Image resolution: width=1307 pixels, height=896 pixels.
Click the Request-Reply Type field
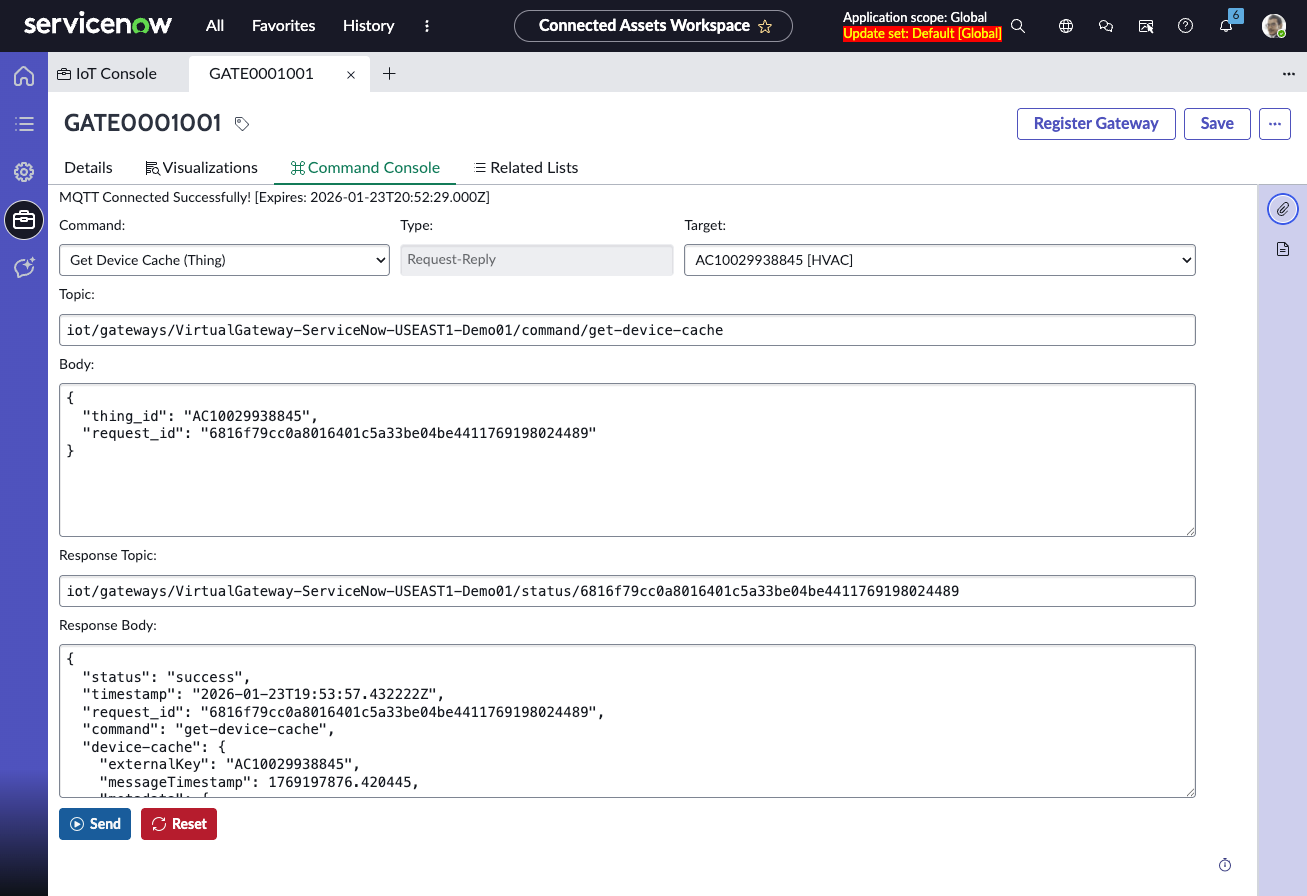[x=537, y=260]
